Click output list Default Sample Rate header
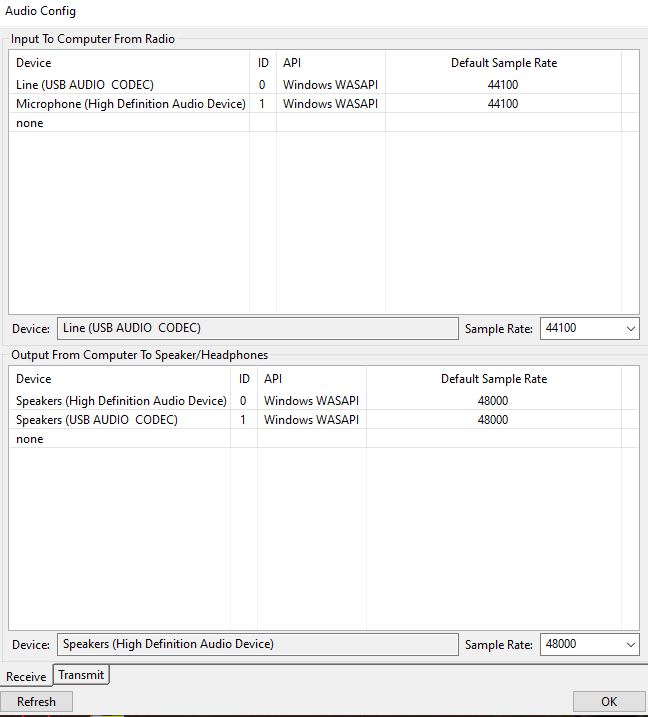This screenshot has width=648, height=717. click(x=494, y=379)
